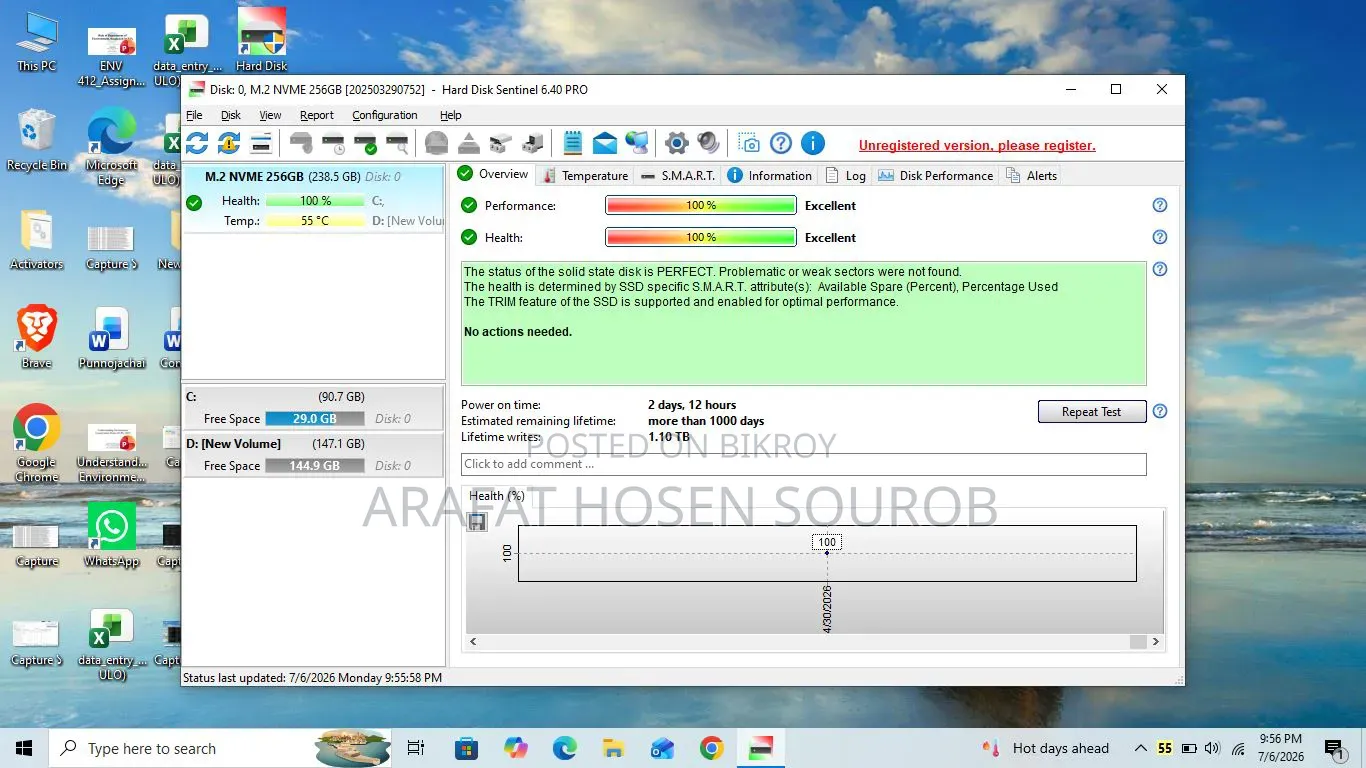Select the D: [New Volume] partition label
This screenshot has height=768, width=1366.
(x=233, y=443)
